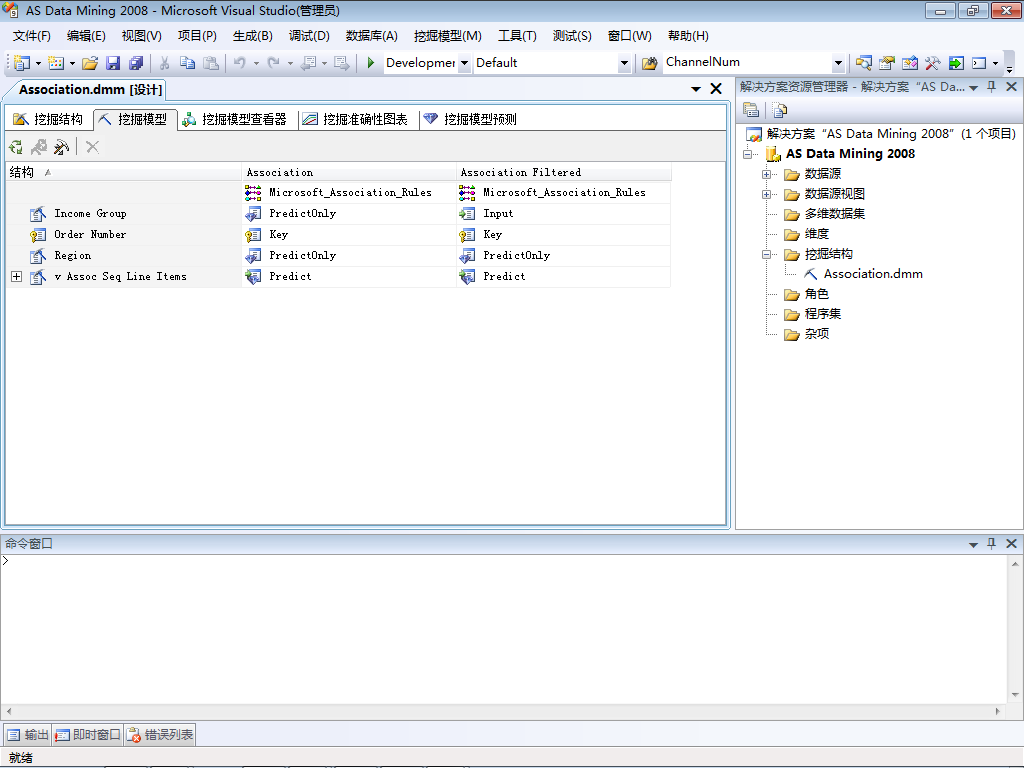Click the Delete X icon in designer toolbar
1024x768 pixels.
coord(92,147)
